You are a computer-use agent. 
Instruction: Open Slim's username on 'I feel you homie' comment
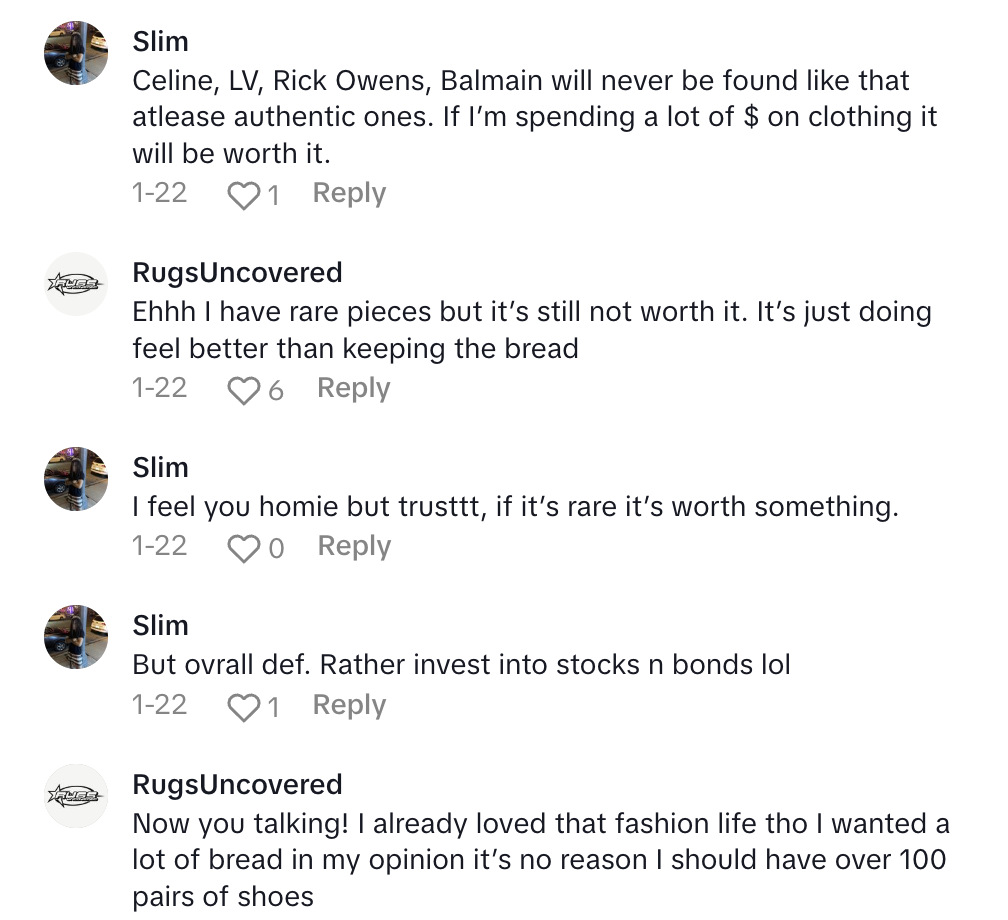pyautogui.click(x=160, y=468)
